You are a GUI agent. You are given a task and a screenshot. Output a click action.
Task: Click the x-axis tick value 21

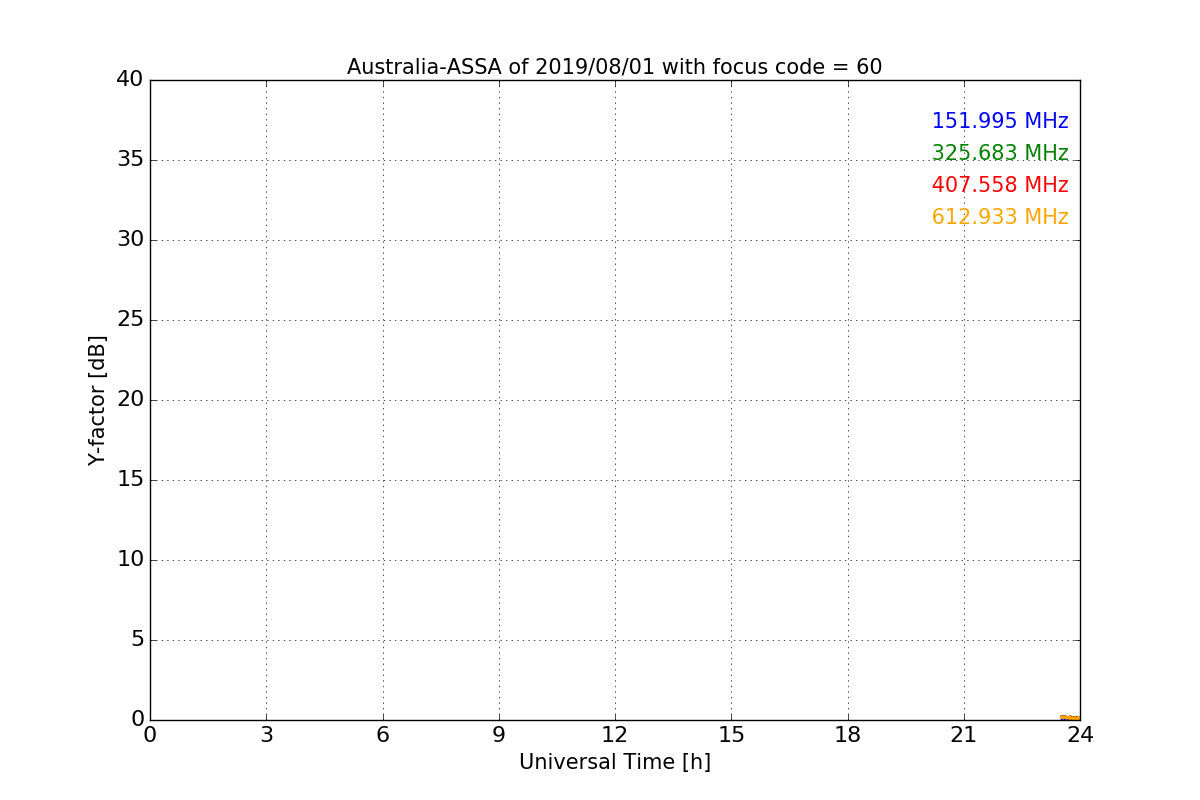coord(964,735)
